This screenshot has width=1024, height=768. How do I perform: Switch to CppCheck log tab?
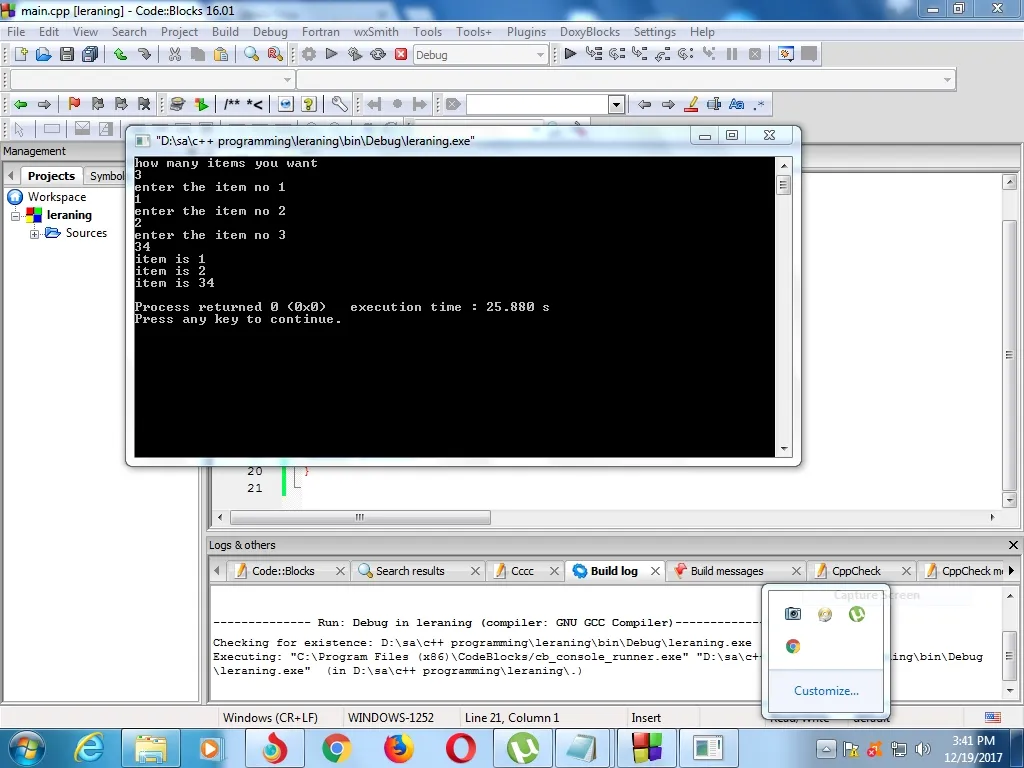856,571
